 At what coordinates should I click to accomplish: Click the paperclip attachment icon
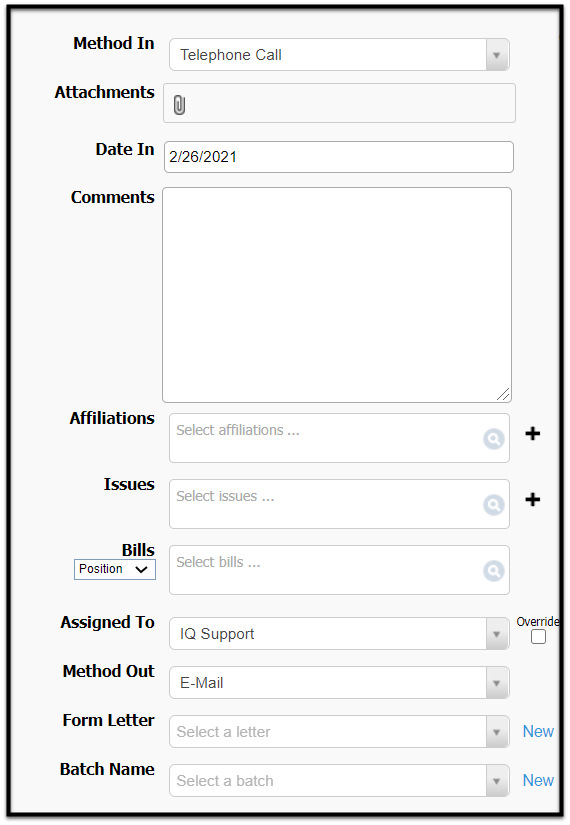(x=179, y=105)
